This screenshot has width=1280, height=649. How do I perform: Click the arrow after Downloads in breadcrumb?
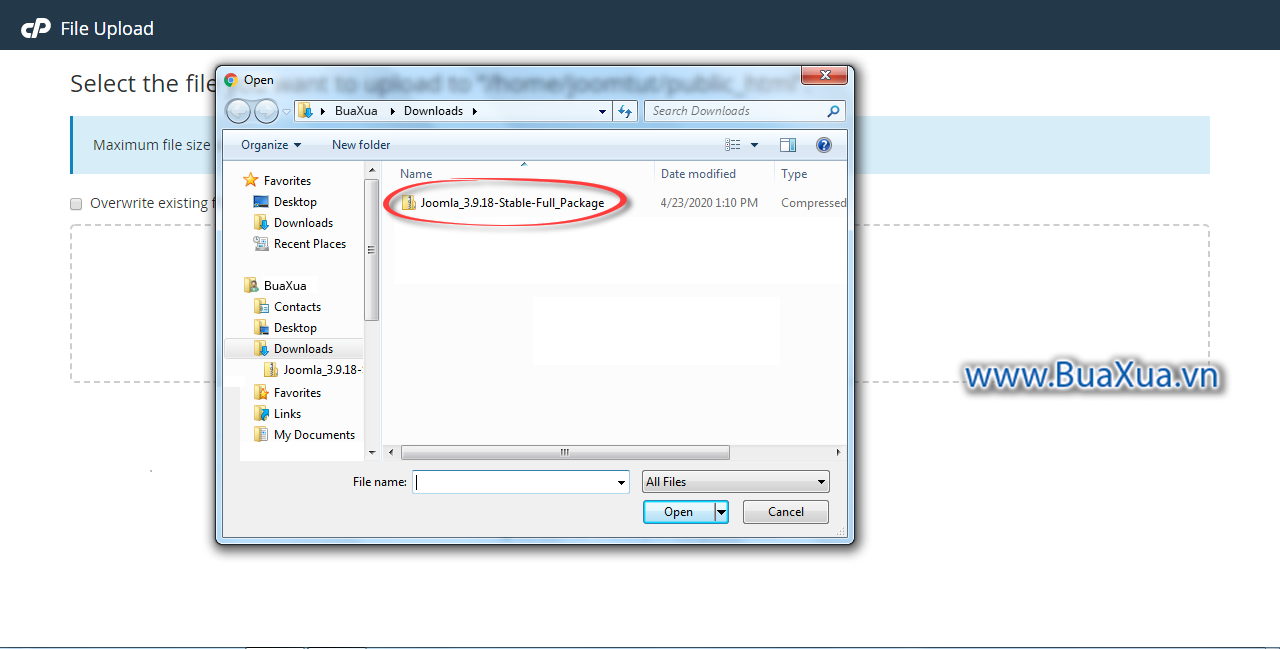[x=474, y=111]
